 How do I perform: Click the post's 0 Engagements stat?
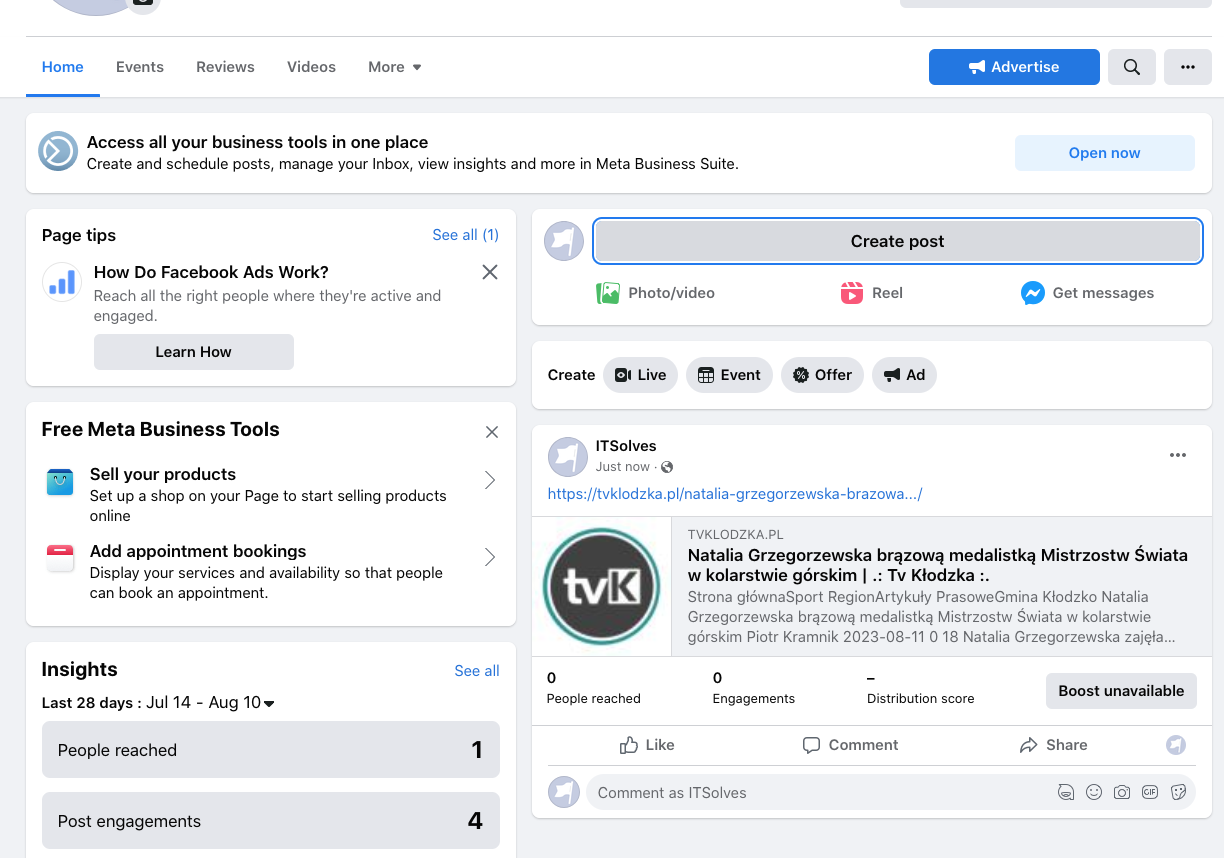754,688
